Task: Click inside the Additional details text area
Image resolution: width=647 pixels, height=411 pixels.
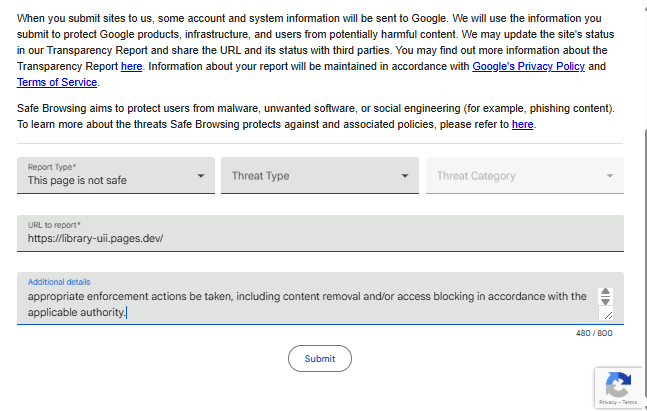Action: (300, 303)
